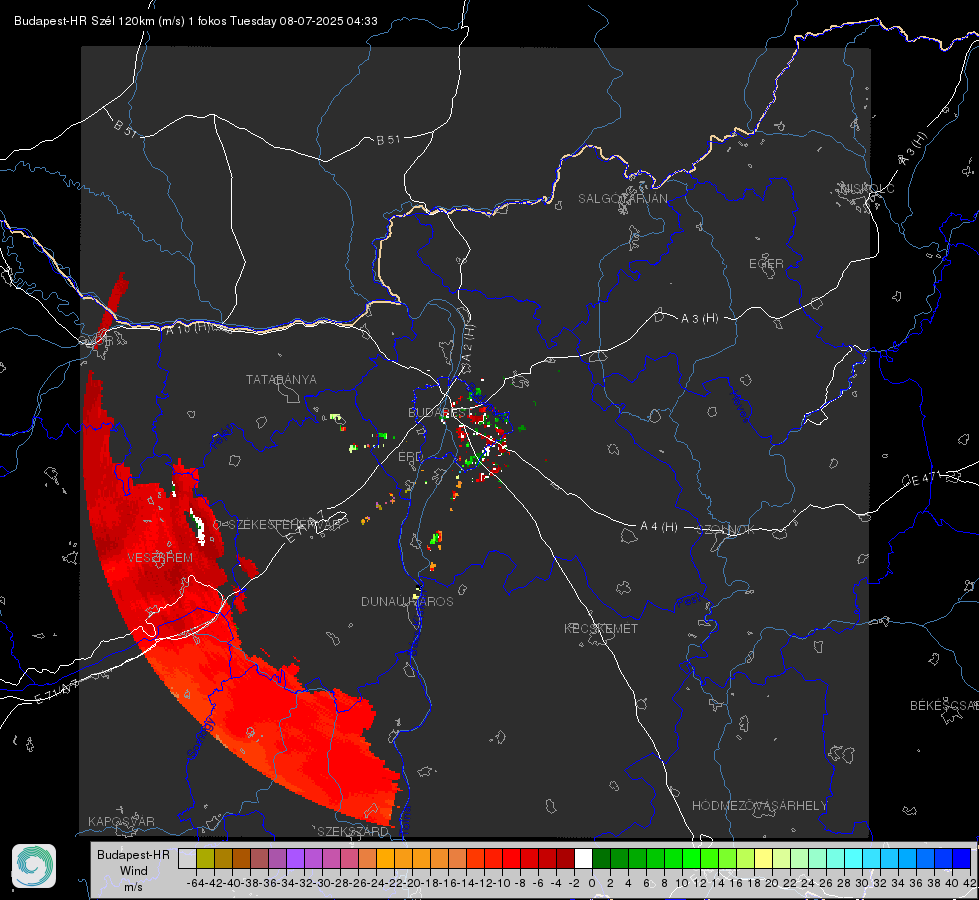Pick the dark green swatch between 0 and 2
Viewport: 979px width, 900px height.
[x=601, y=858]
